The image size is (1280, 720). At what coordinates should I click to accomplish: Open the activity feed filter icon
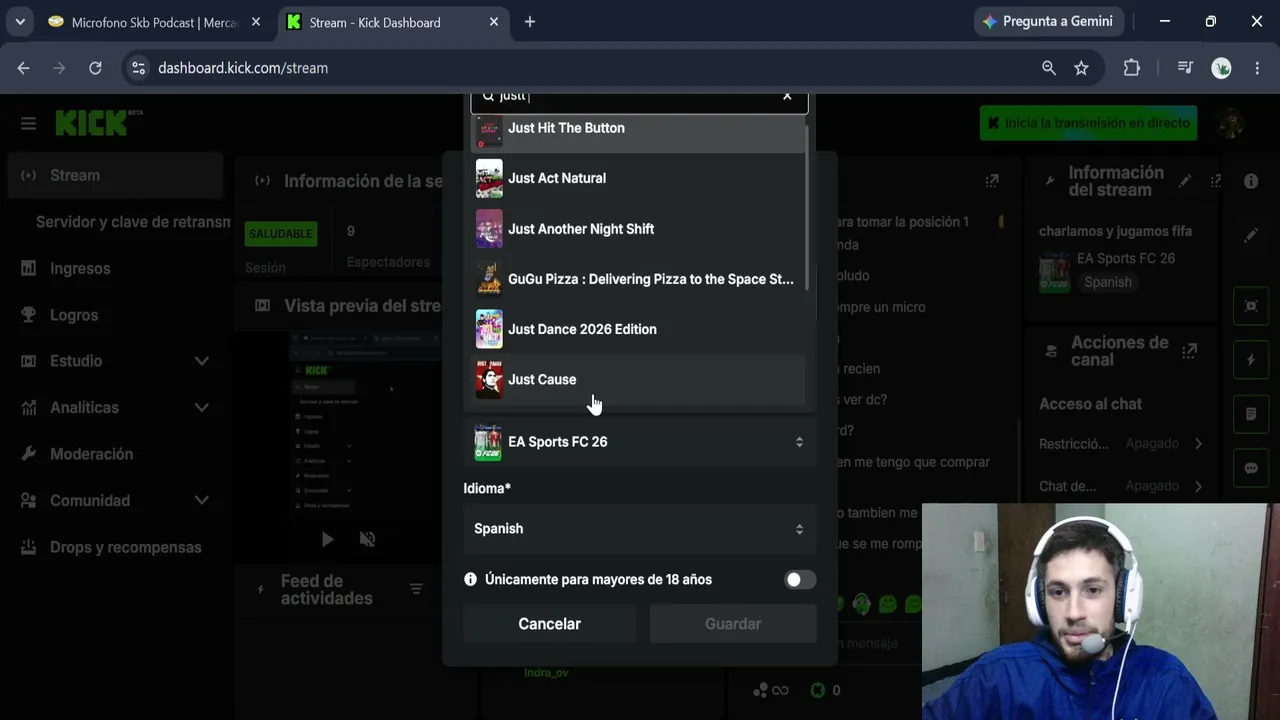416,589
